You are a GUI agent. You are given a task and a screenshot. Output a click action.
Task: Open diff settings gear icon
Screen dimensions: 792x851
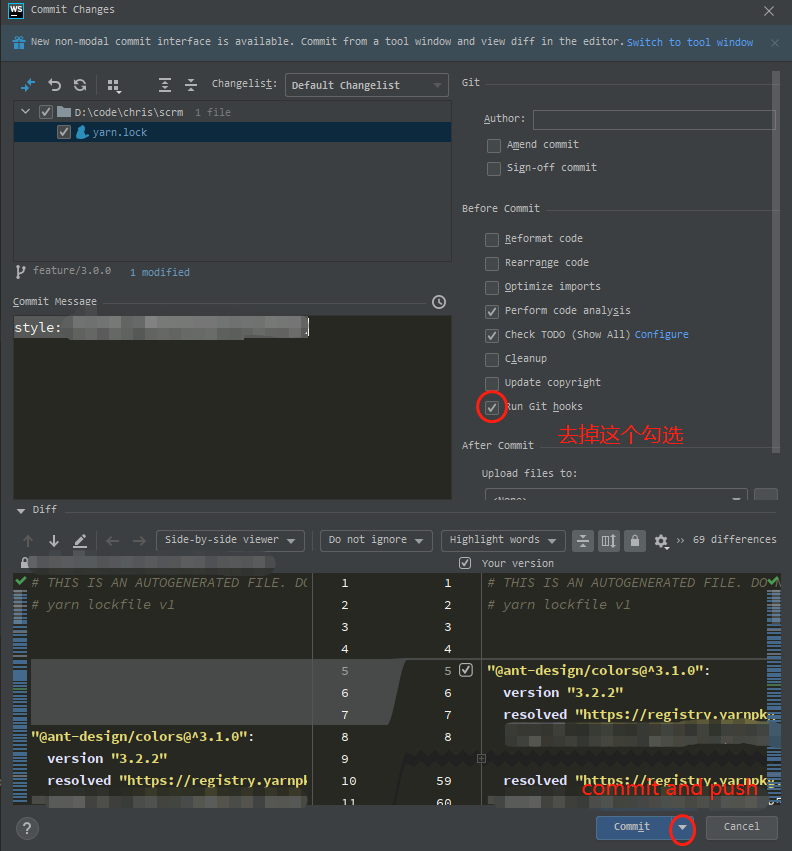[661, 541]
